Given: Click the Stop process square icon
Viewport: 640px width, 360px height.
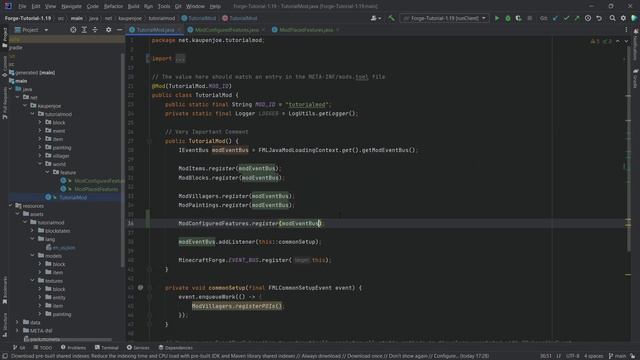Looking at the screenshot, I should pos(529,18).
